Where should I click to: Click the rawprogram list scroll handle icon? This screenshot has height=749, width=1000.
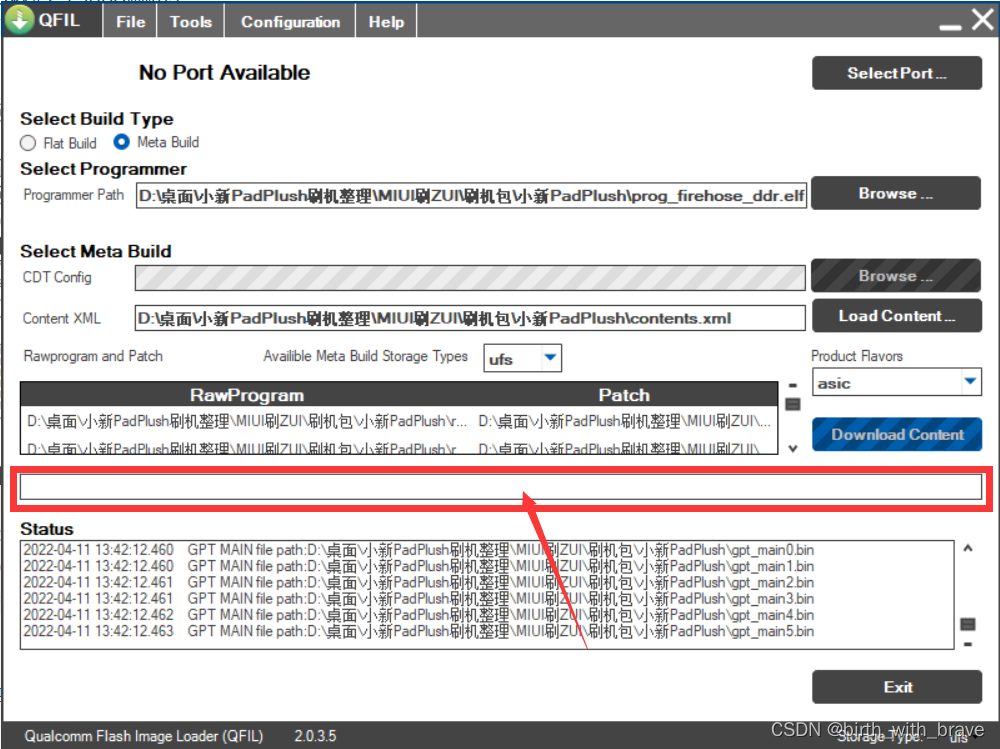793,404
